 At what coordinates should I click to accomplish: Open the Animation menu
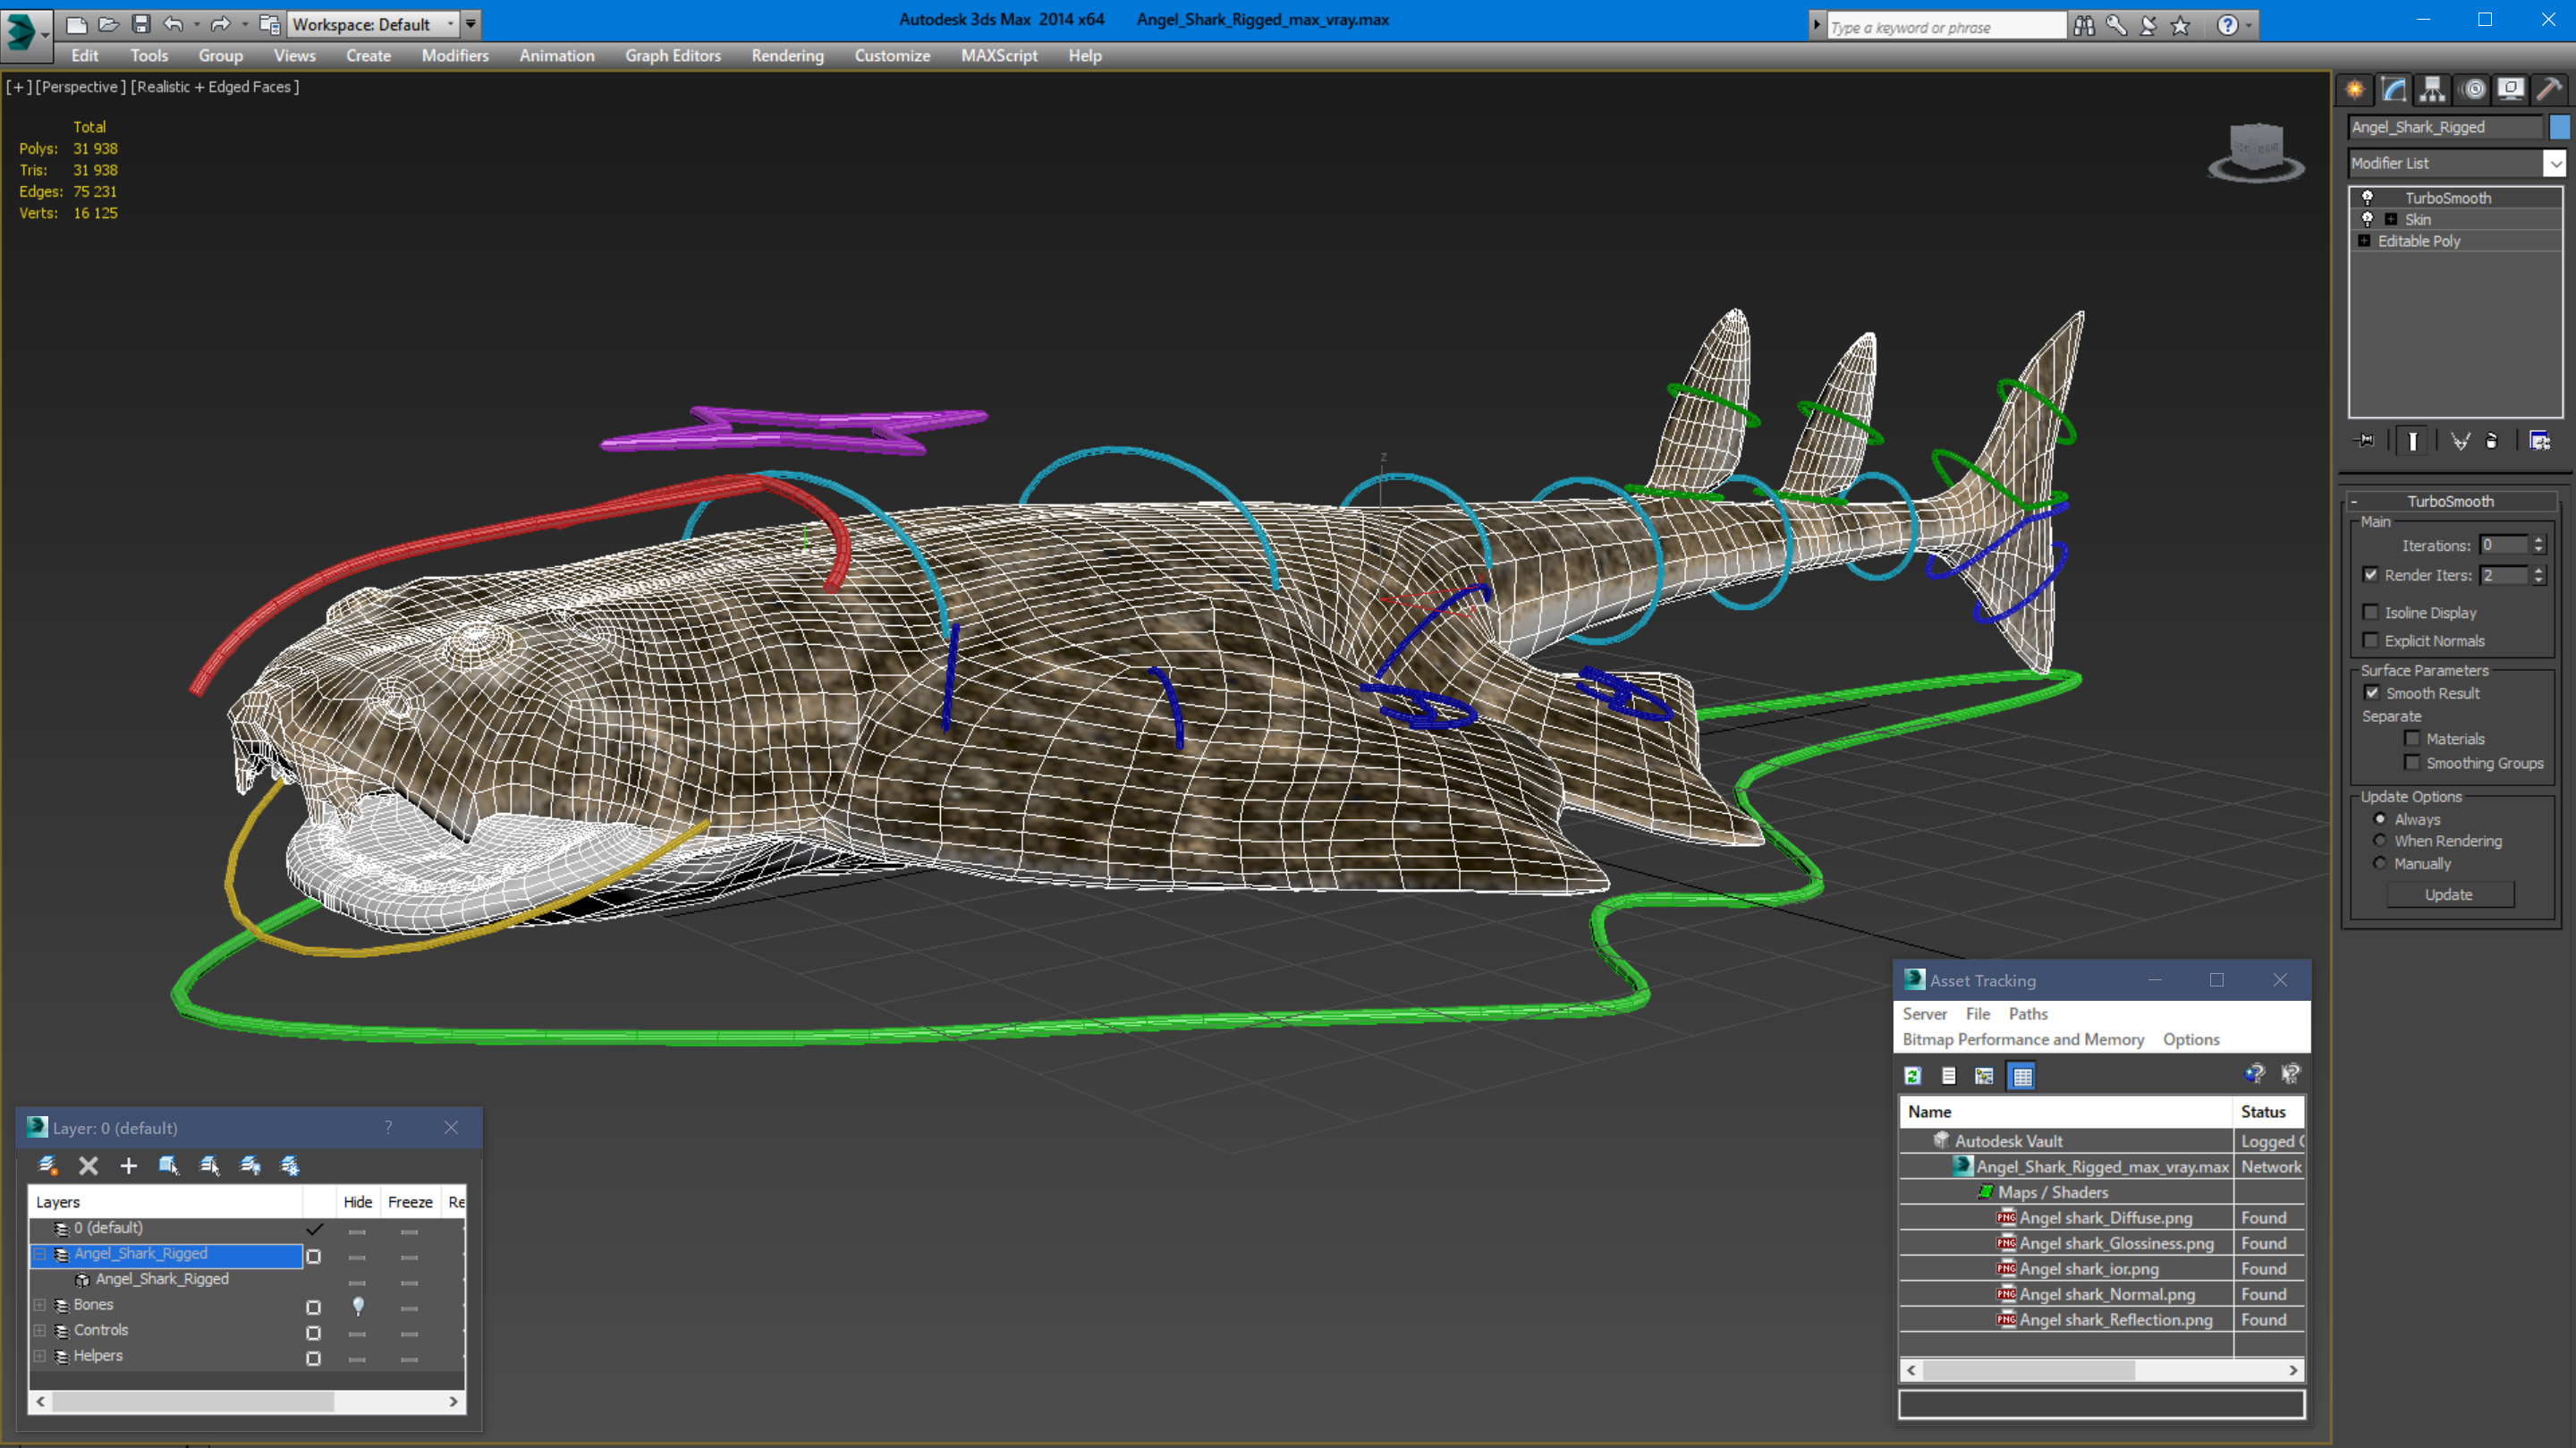click(557, 56)
